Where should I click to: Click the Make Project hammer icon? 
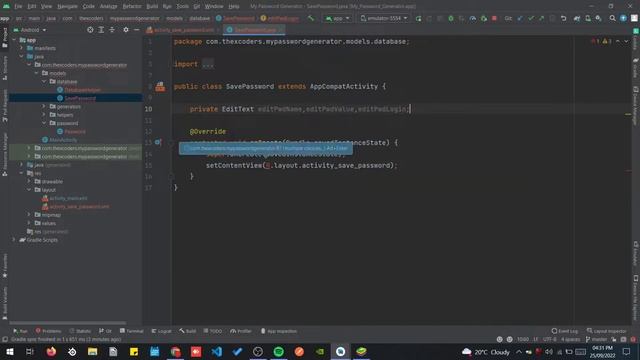(x=311, y=18)
